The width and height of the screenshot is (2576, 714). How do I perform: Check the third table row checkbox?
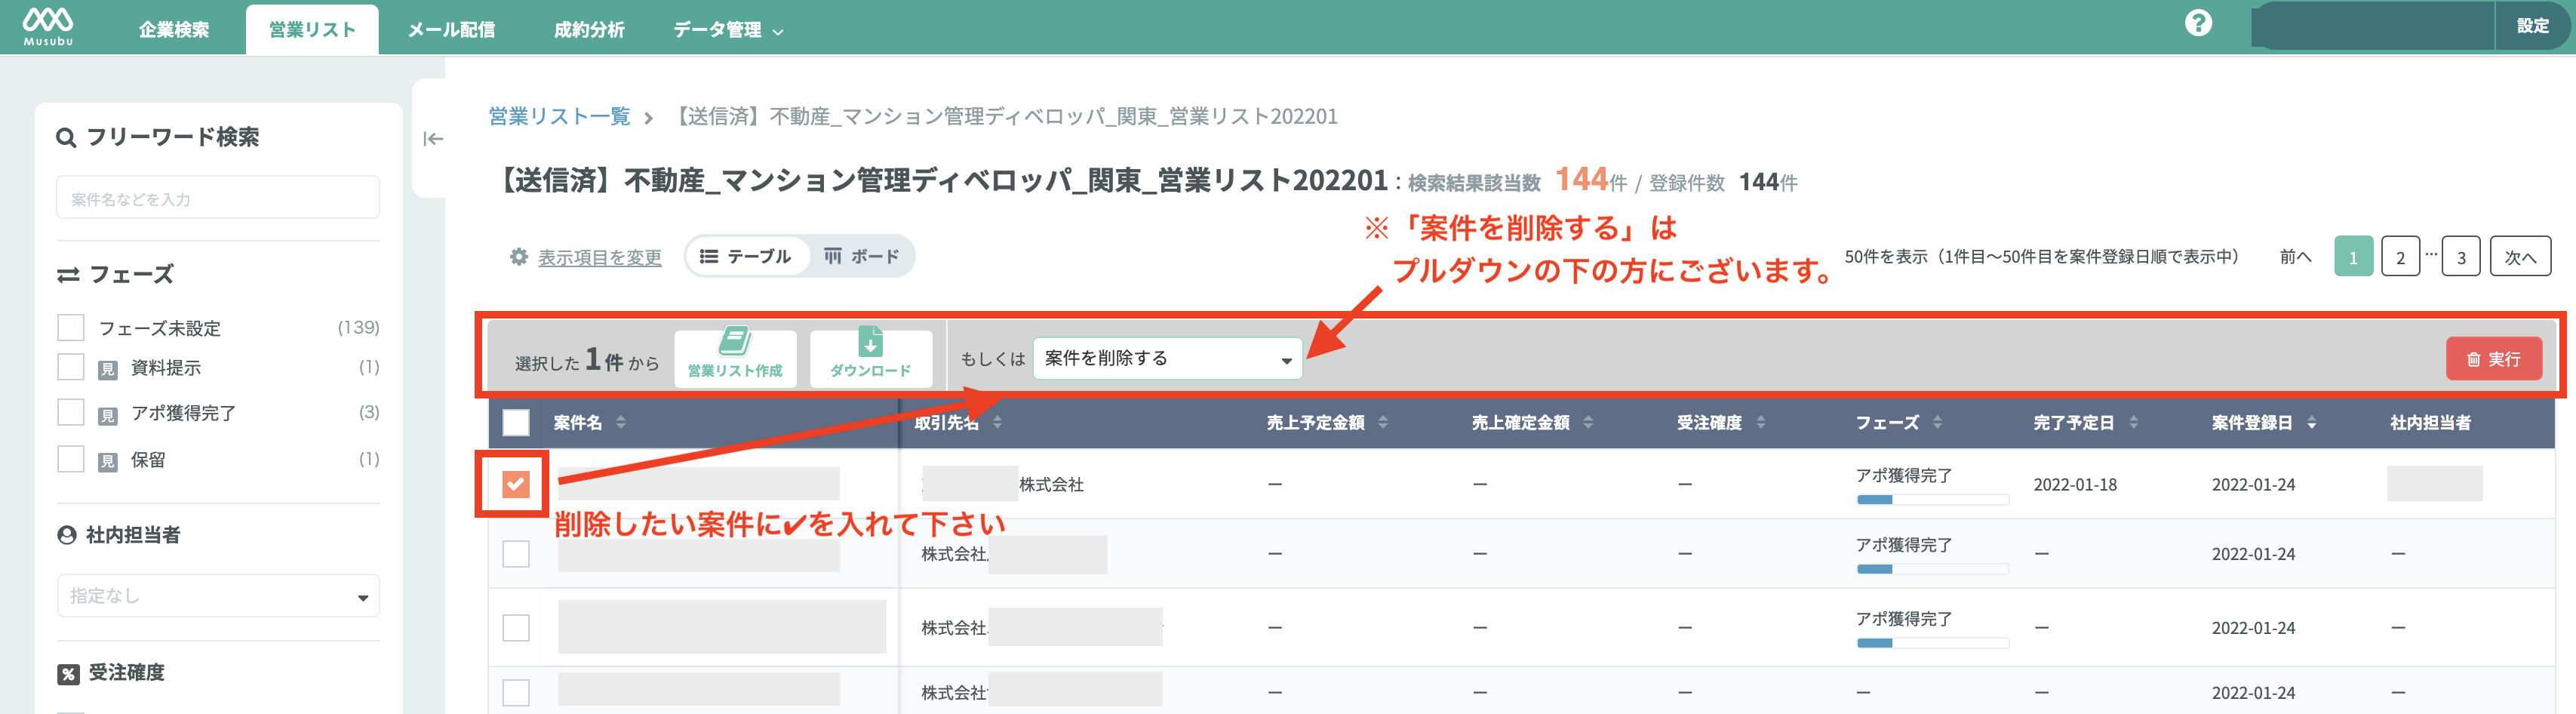pyautogui.click(x=516, y=628)
